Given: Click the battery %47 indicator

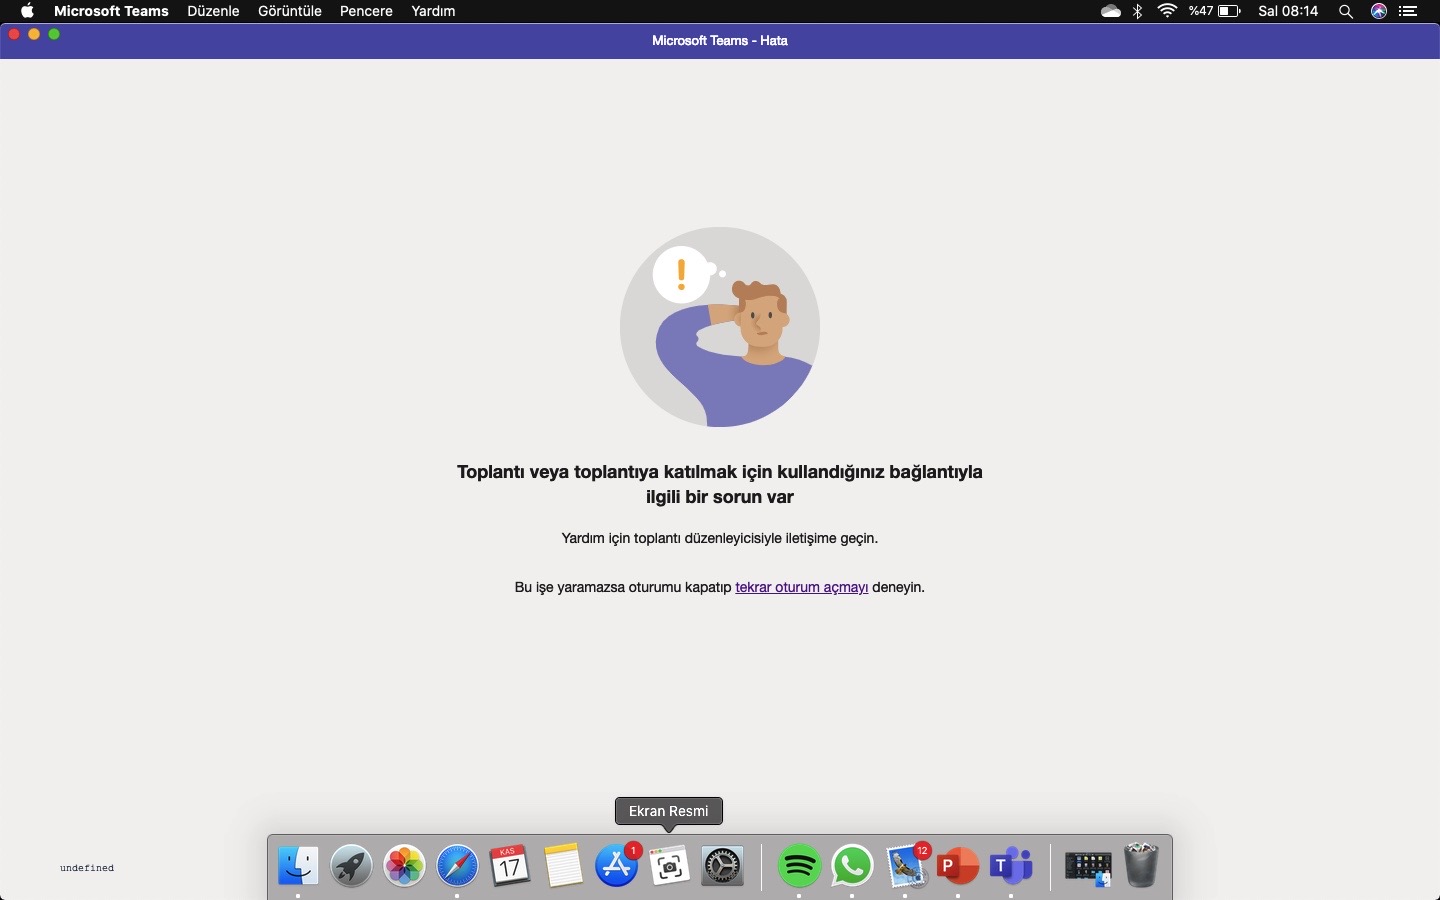Looking at the screenshot, I should click(1215, 11).
